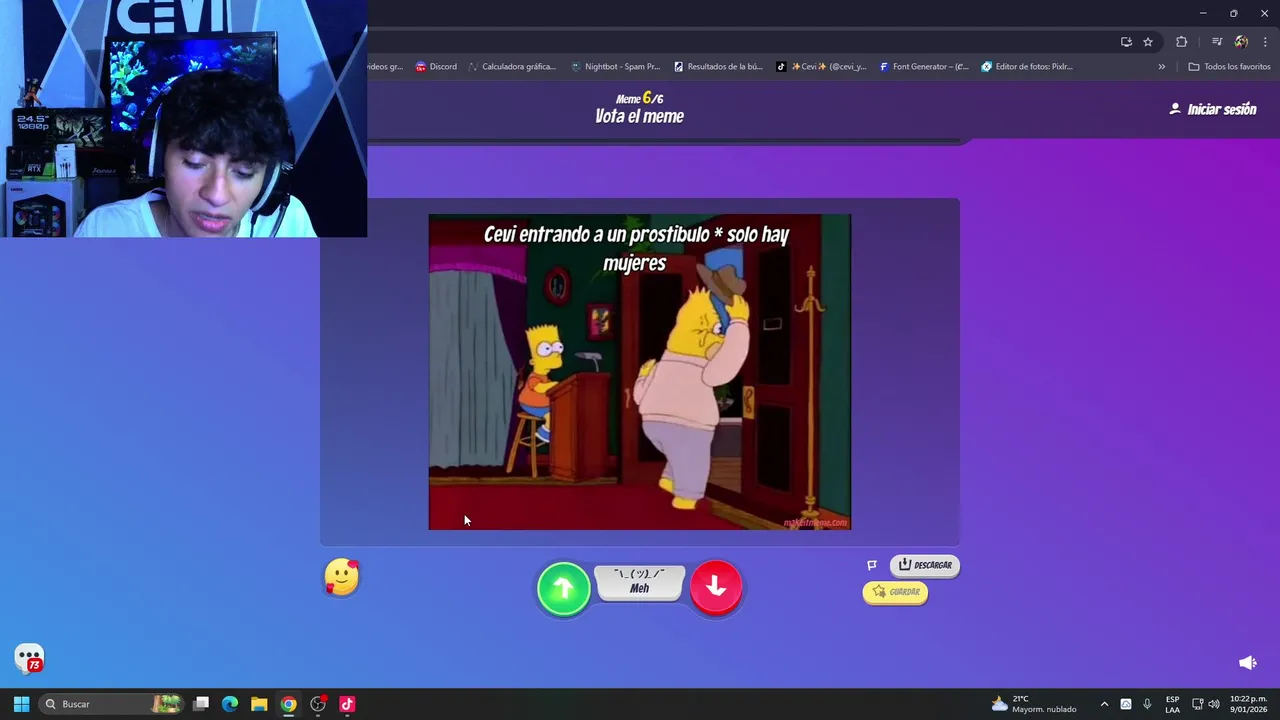Open Calculadora gráfica bookmark
The height and width of the screenshot is (720, 1280).
[512, 67]
